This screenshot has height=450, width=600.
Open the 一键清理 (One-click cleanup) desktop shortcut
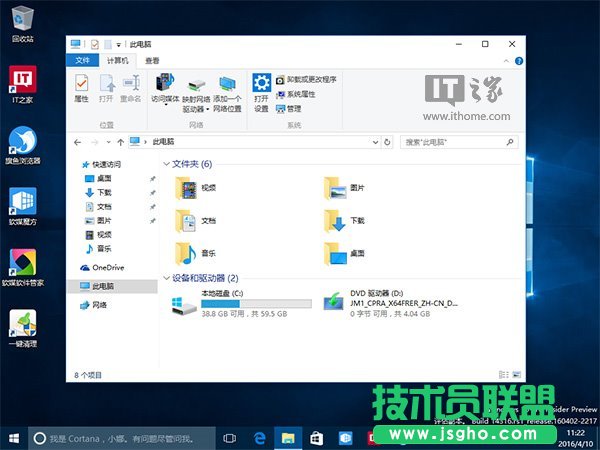point(23,328)
